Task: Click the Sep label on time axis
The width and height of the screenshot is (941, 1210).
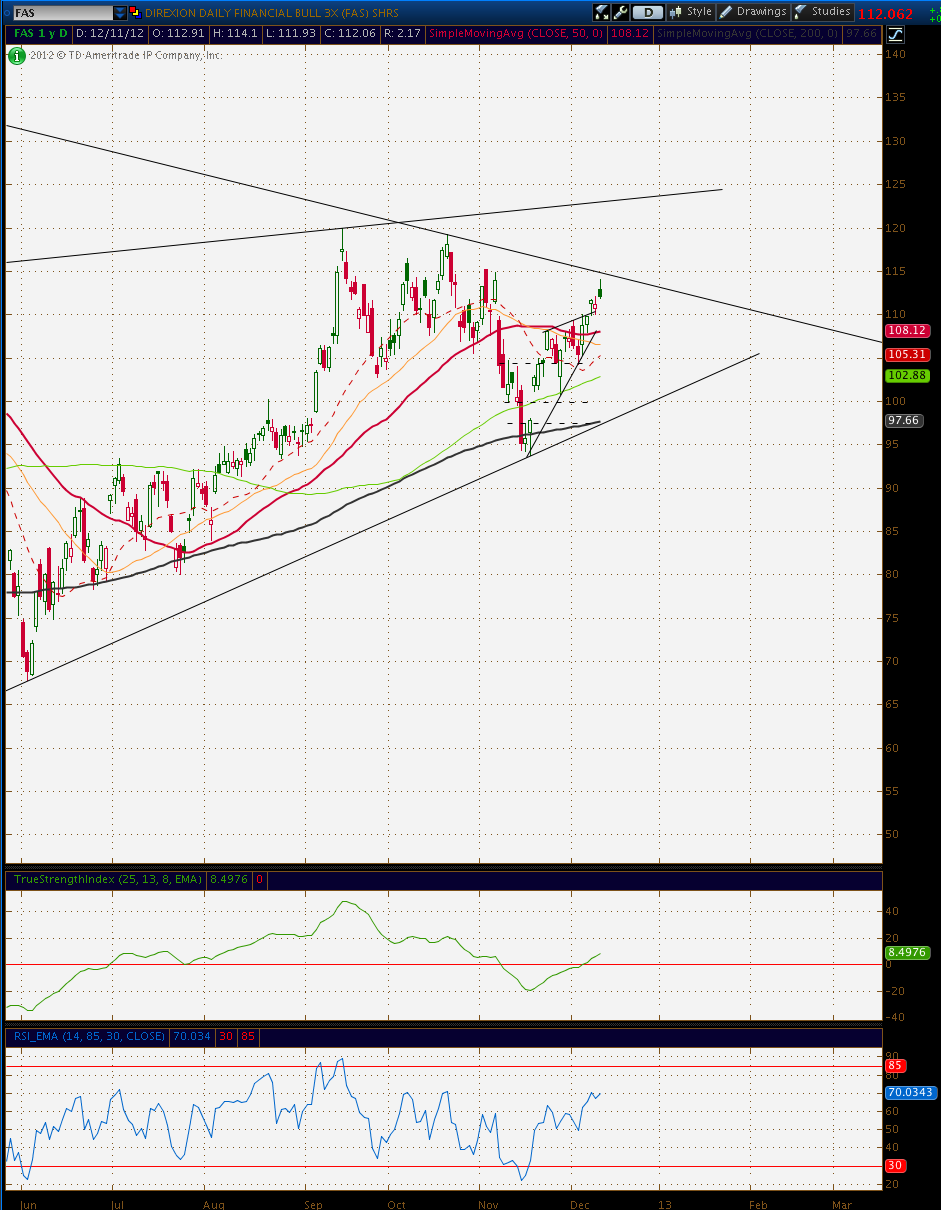Action: 314,1205
